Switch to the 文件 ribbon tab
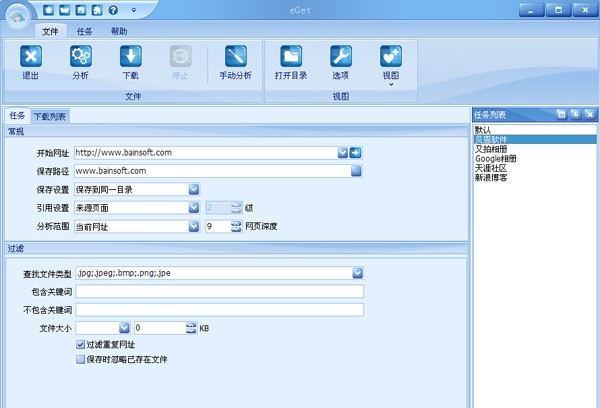This screenshot has height=408, width=600. [50, 31]
